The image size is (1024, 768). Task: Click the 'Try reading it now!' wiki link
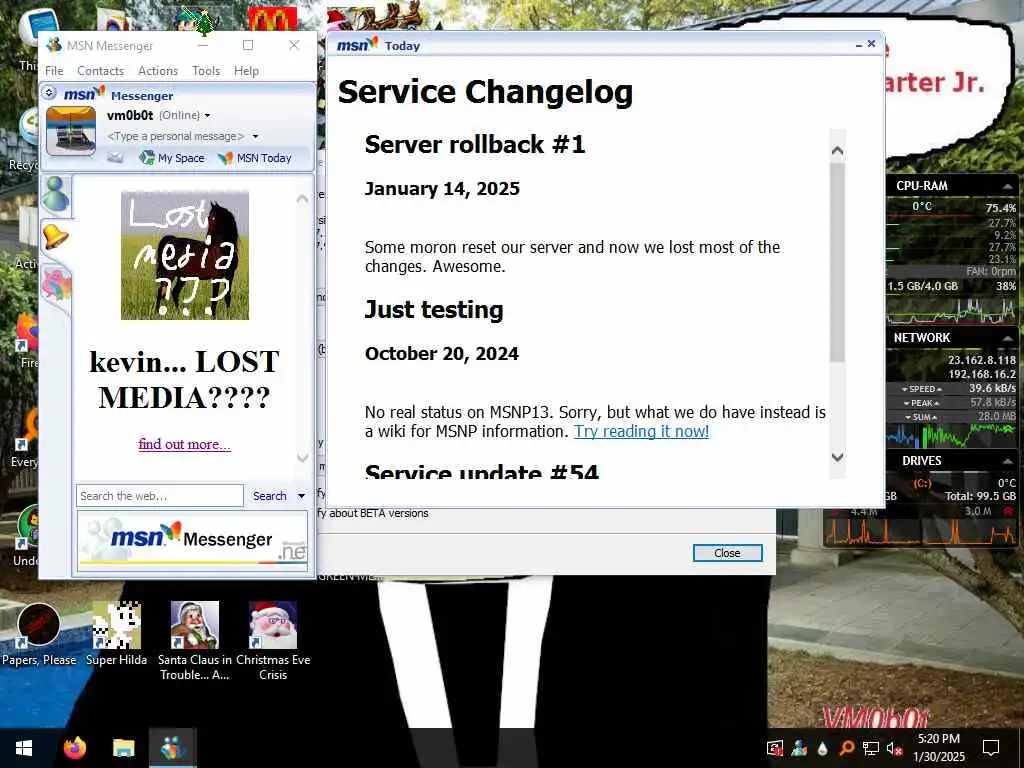[x=641, y=431]
